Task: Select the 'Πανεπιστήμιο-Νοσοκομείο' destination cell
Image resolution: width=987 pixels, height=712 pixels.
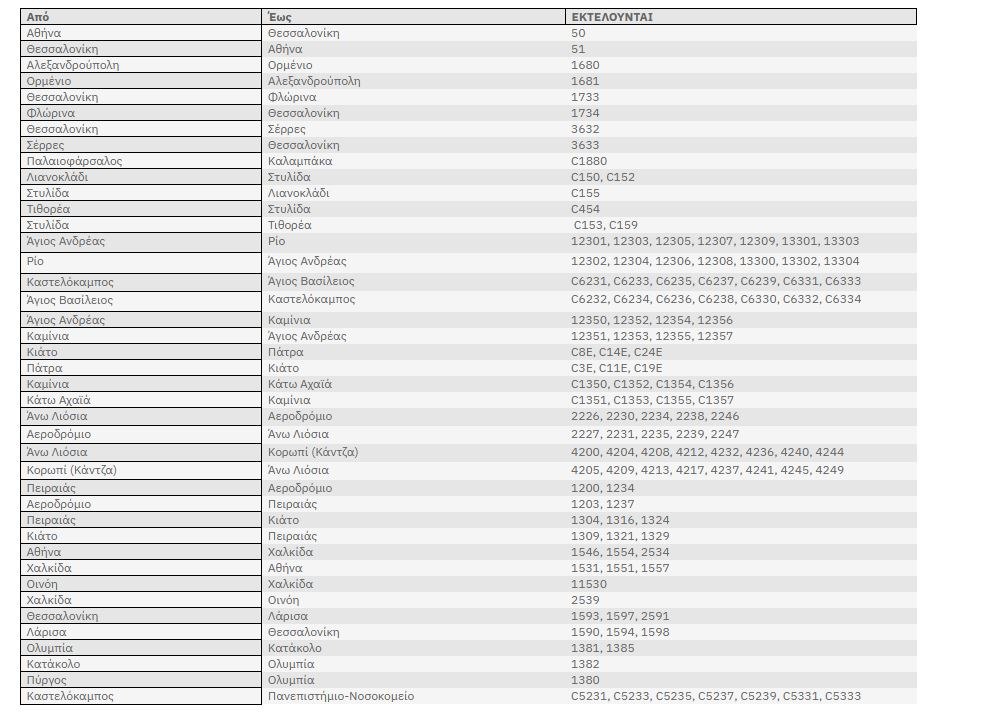Action: pos(340,696)
